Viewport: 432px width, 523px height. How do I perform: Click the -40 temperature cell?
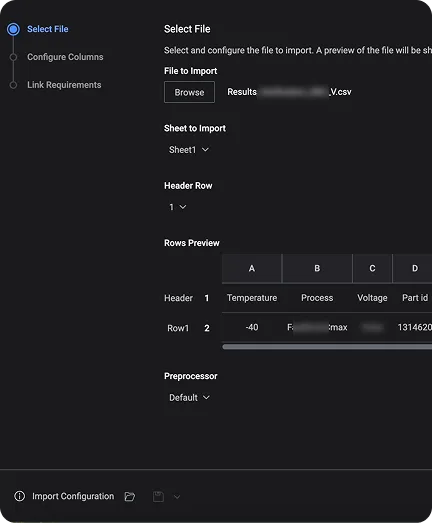[x=252, y=328]
